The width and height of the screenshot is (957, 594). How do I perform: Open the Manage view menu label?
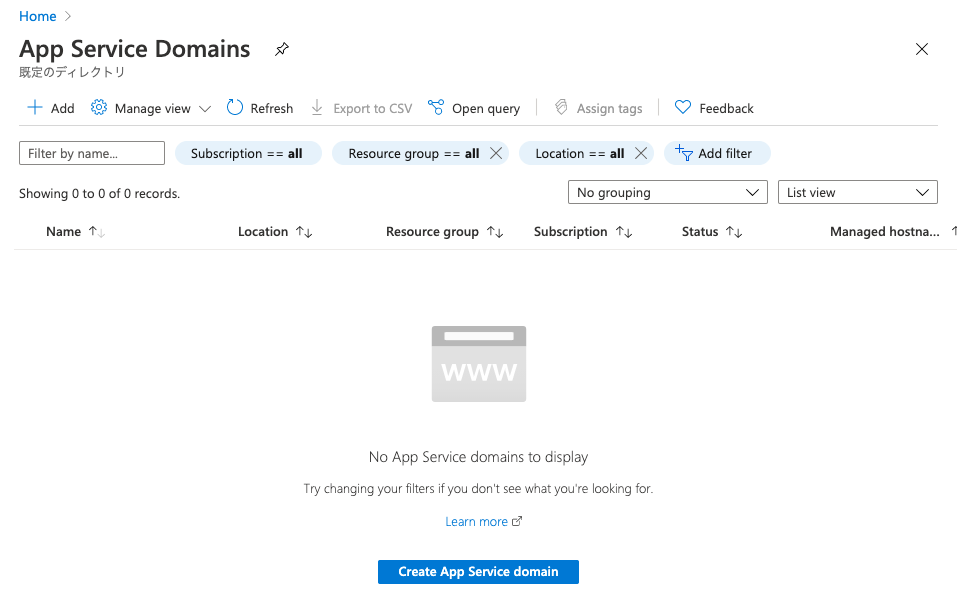(153, 108)
